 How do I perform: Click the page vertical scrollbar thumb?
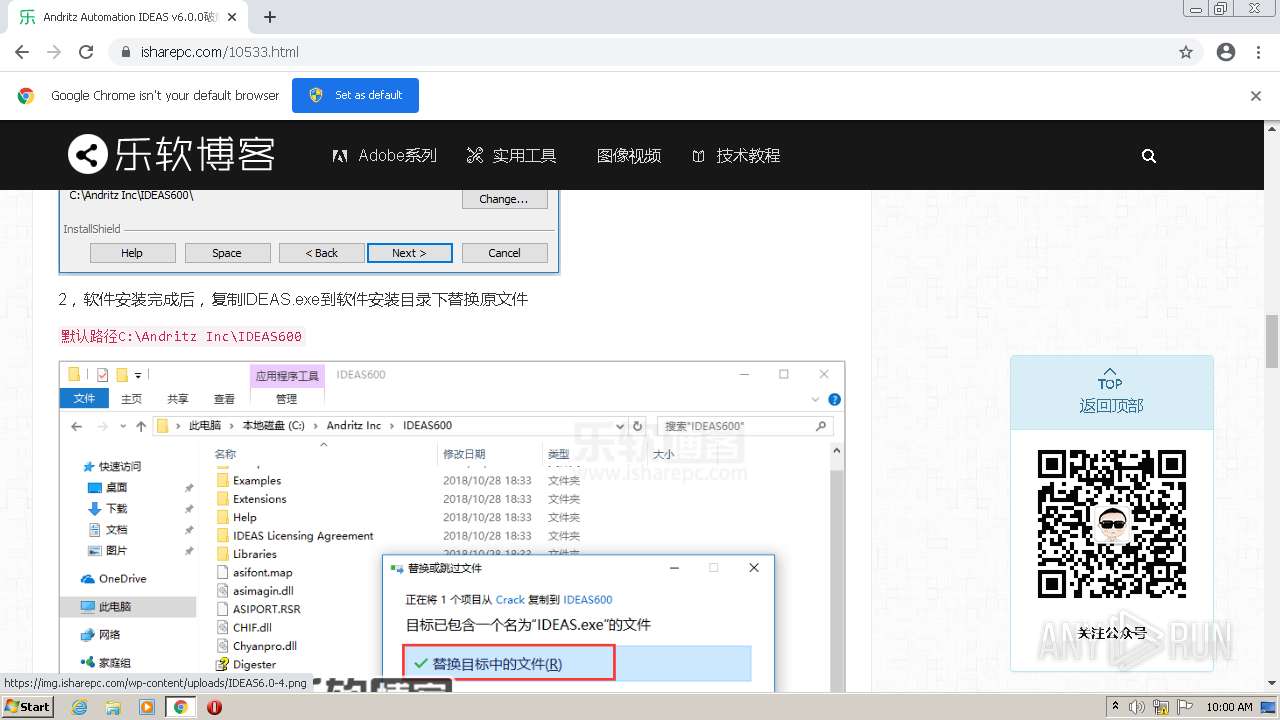(x=1271, y=340)
